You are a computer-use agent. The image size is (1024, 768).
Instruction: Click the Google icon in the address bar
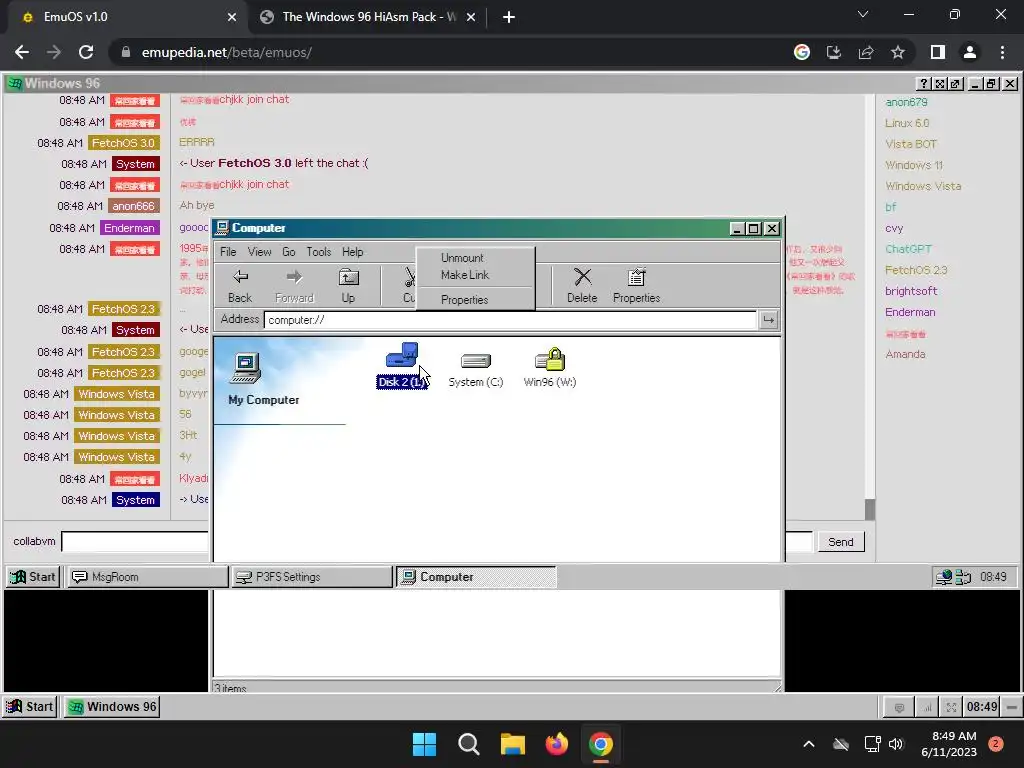coord(802,52)
